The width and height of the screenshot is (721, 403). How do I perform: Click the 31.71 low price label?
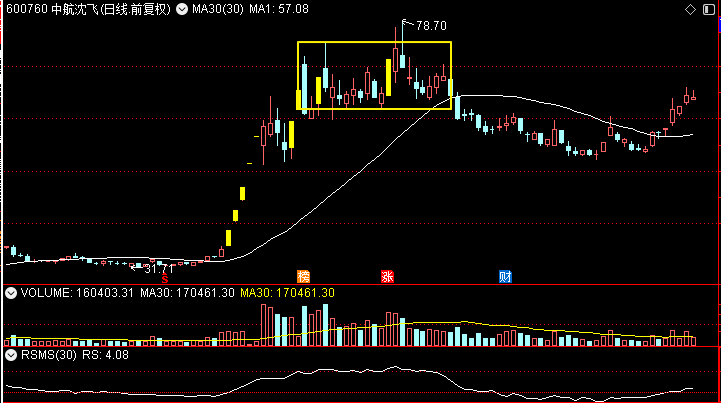159,269
